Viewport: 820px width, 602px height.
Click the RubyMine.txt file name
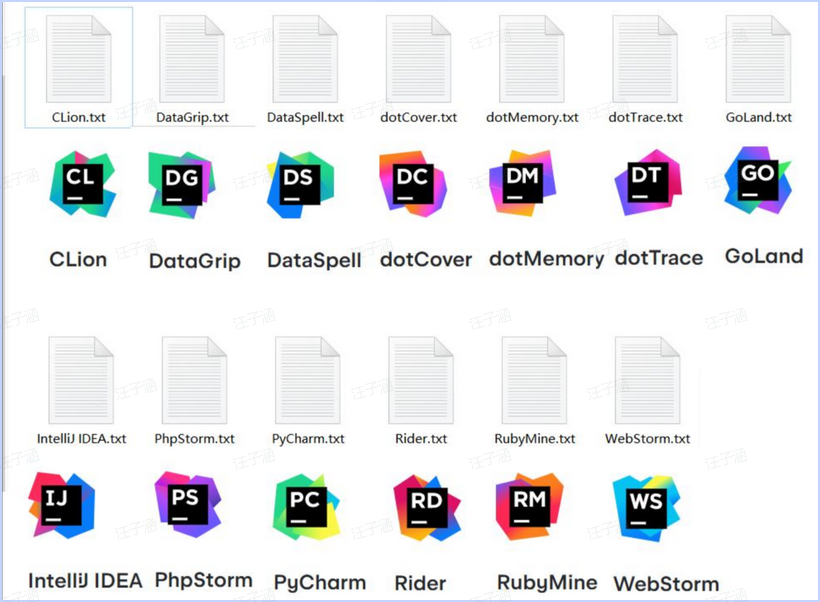click(534, 438)
